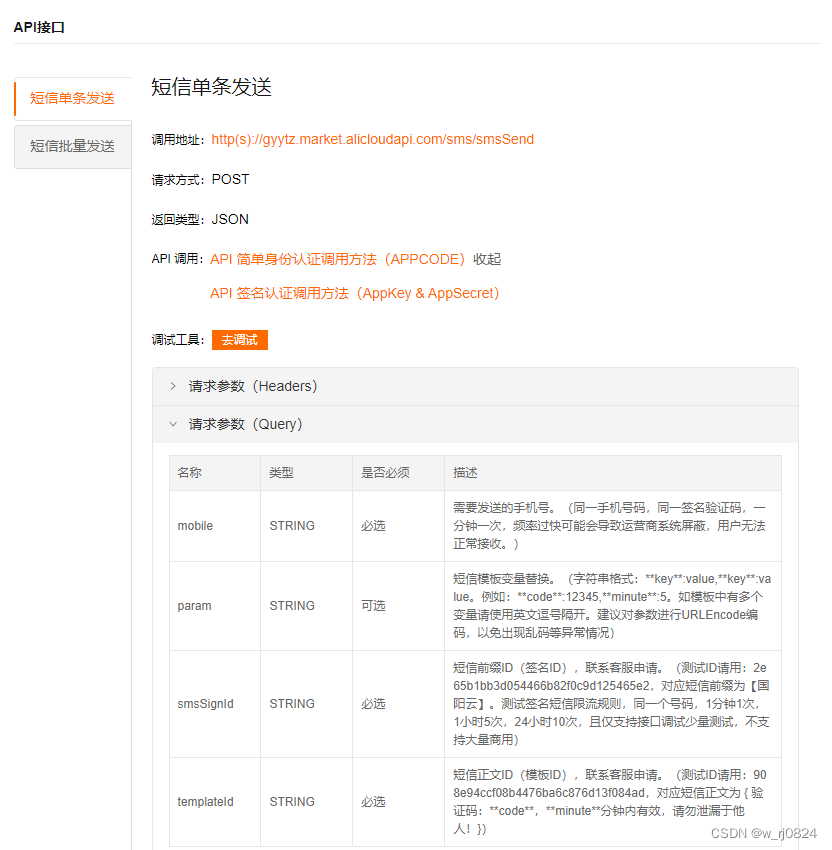The width and height of the screenshot is (832, 850).
Task: Click 可选 in the param row
Action: click(x=373, y=606)
